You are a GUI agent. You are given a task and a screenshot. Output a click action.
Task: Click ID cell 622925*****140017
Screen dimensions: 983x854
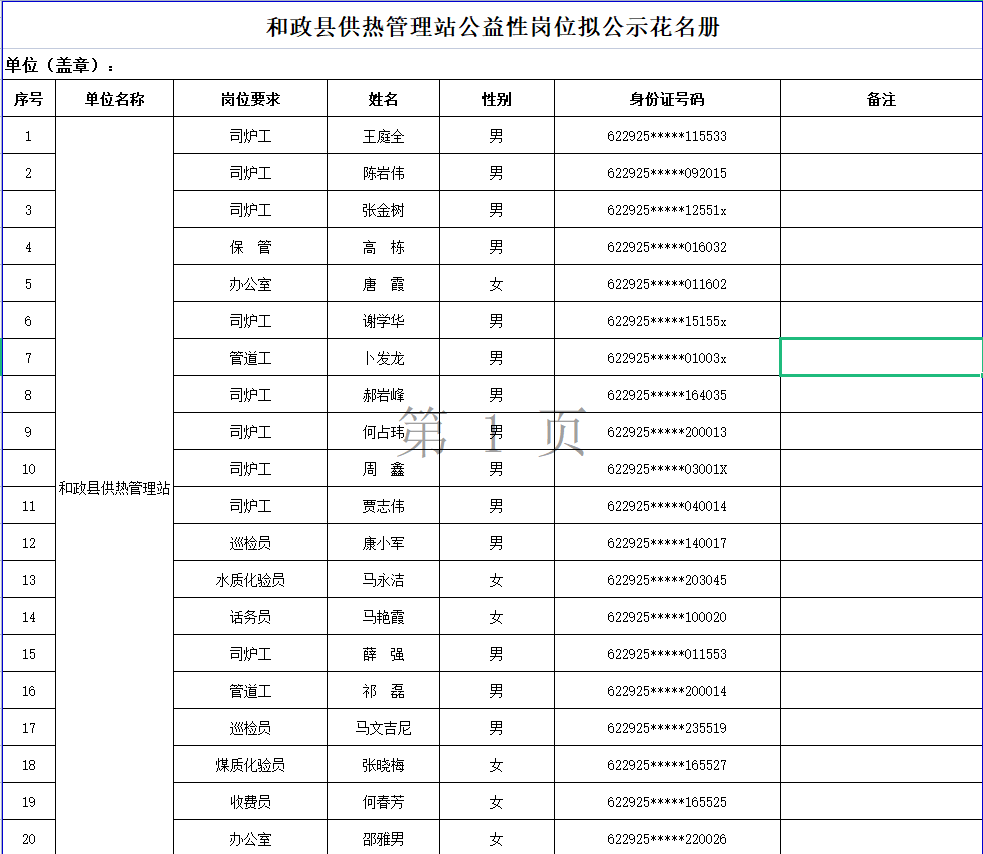click(x=667, y=542)
